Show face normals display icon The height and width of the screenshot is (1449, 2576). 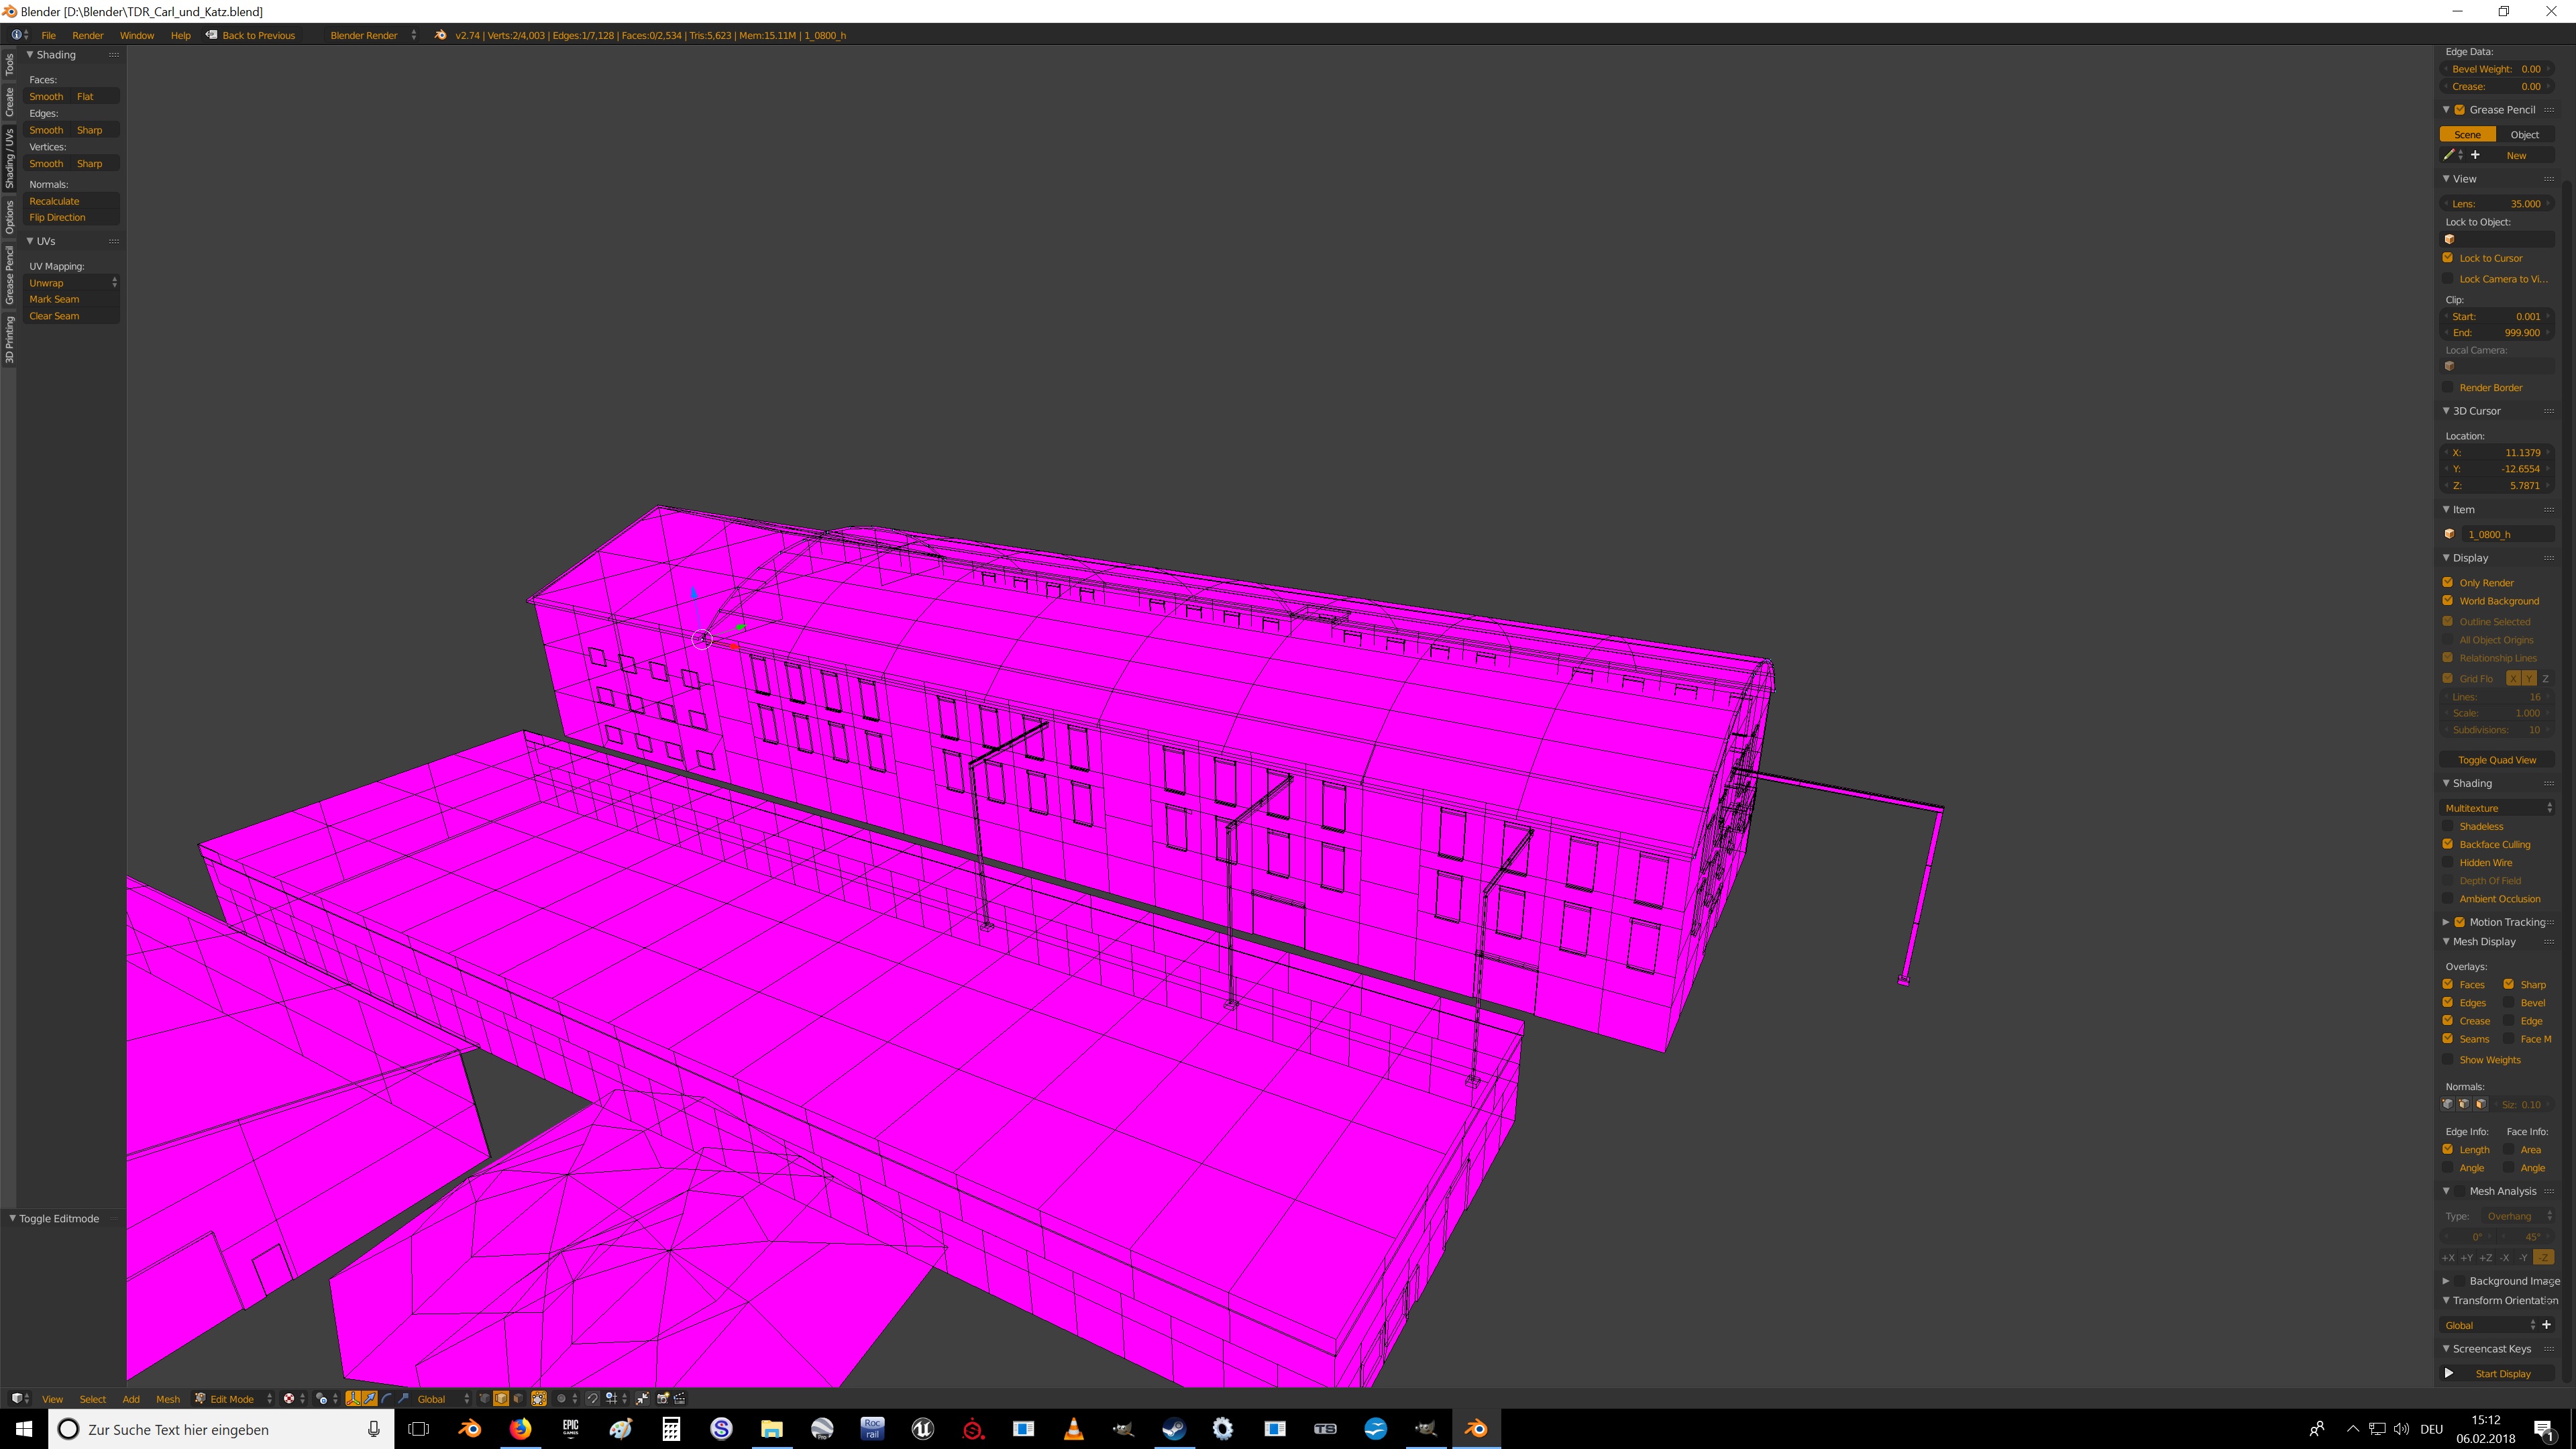(2481, 1104)
